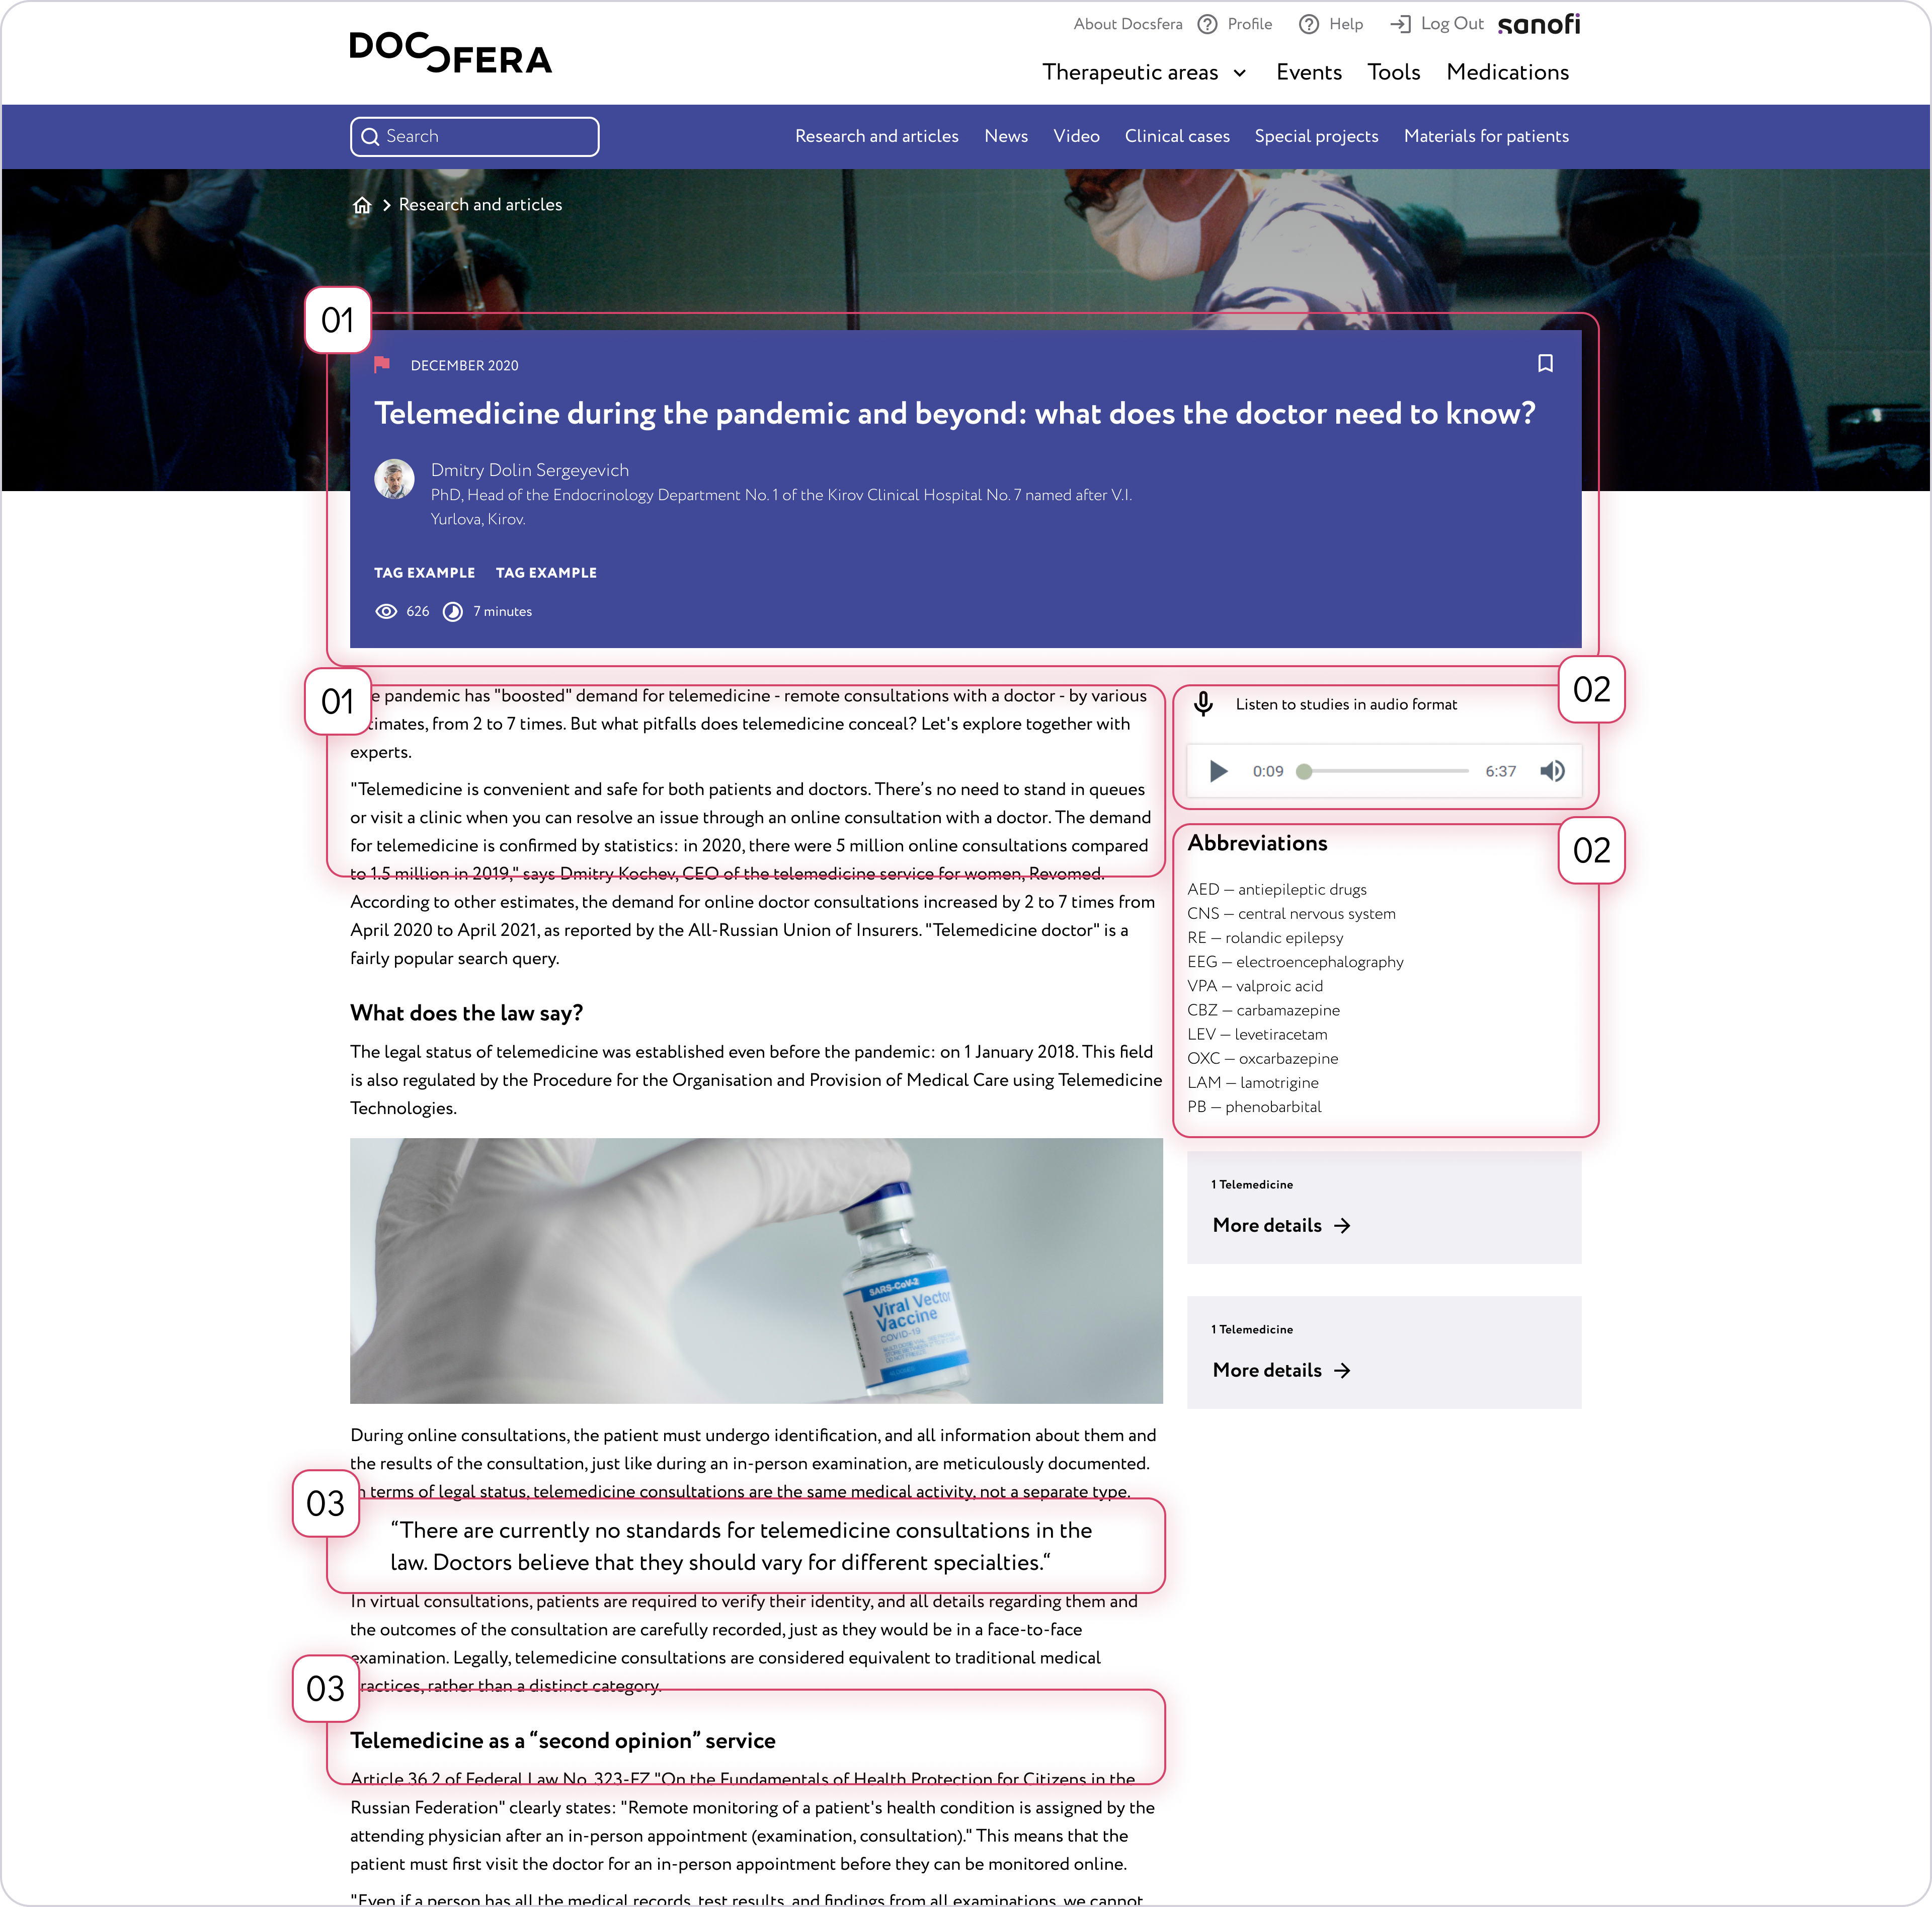Click the 'VPA — valproic acid' abbreviation

[x=1255, y=985]
